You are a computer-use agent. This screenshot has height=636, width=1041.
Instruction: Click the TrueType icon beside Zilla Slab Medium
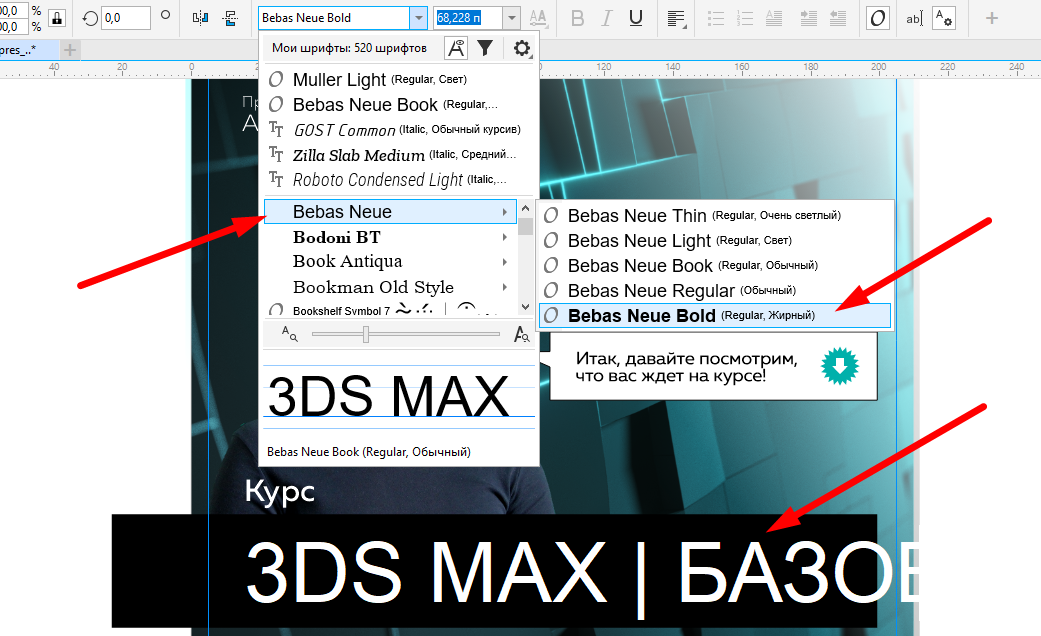[x=276, y=154]
